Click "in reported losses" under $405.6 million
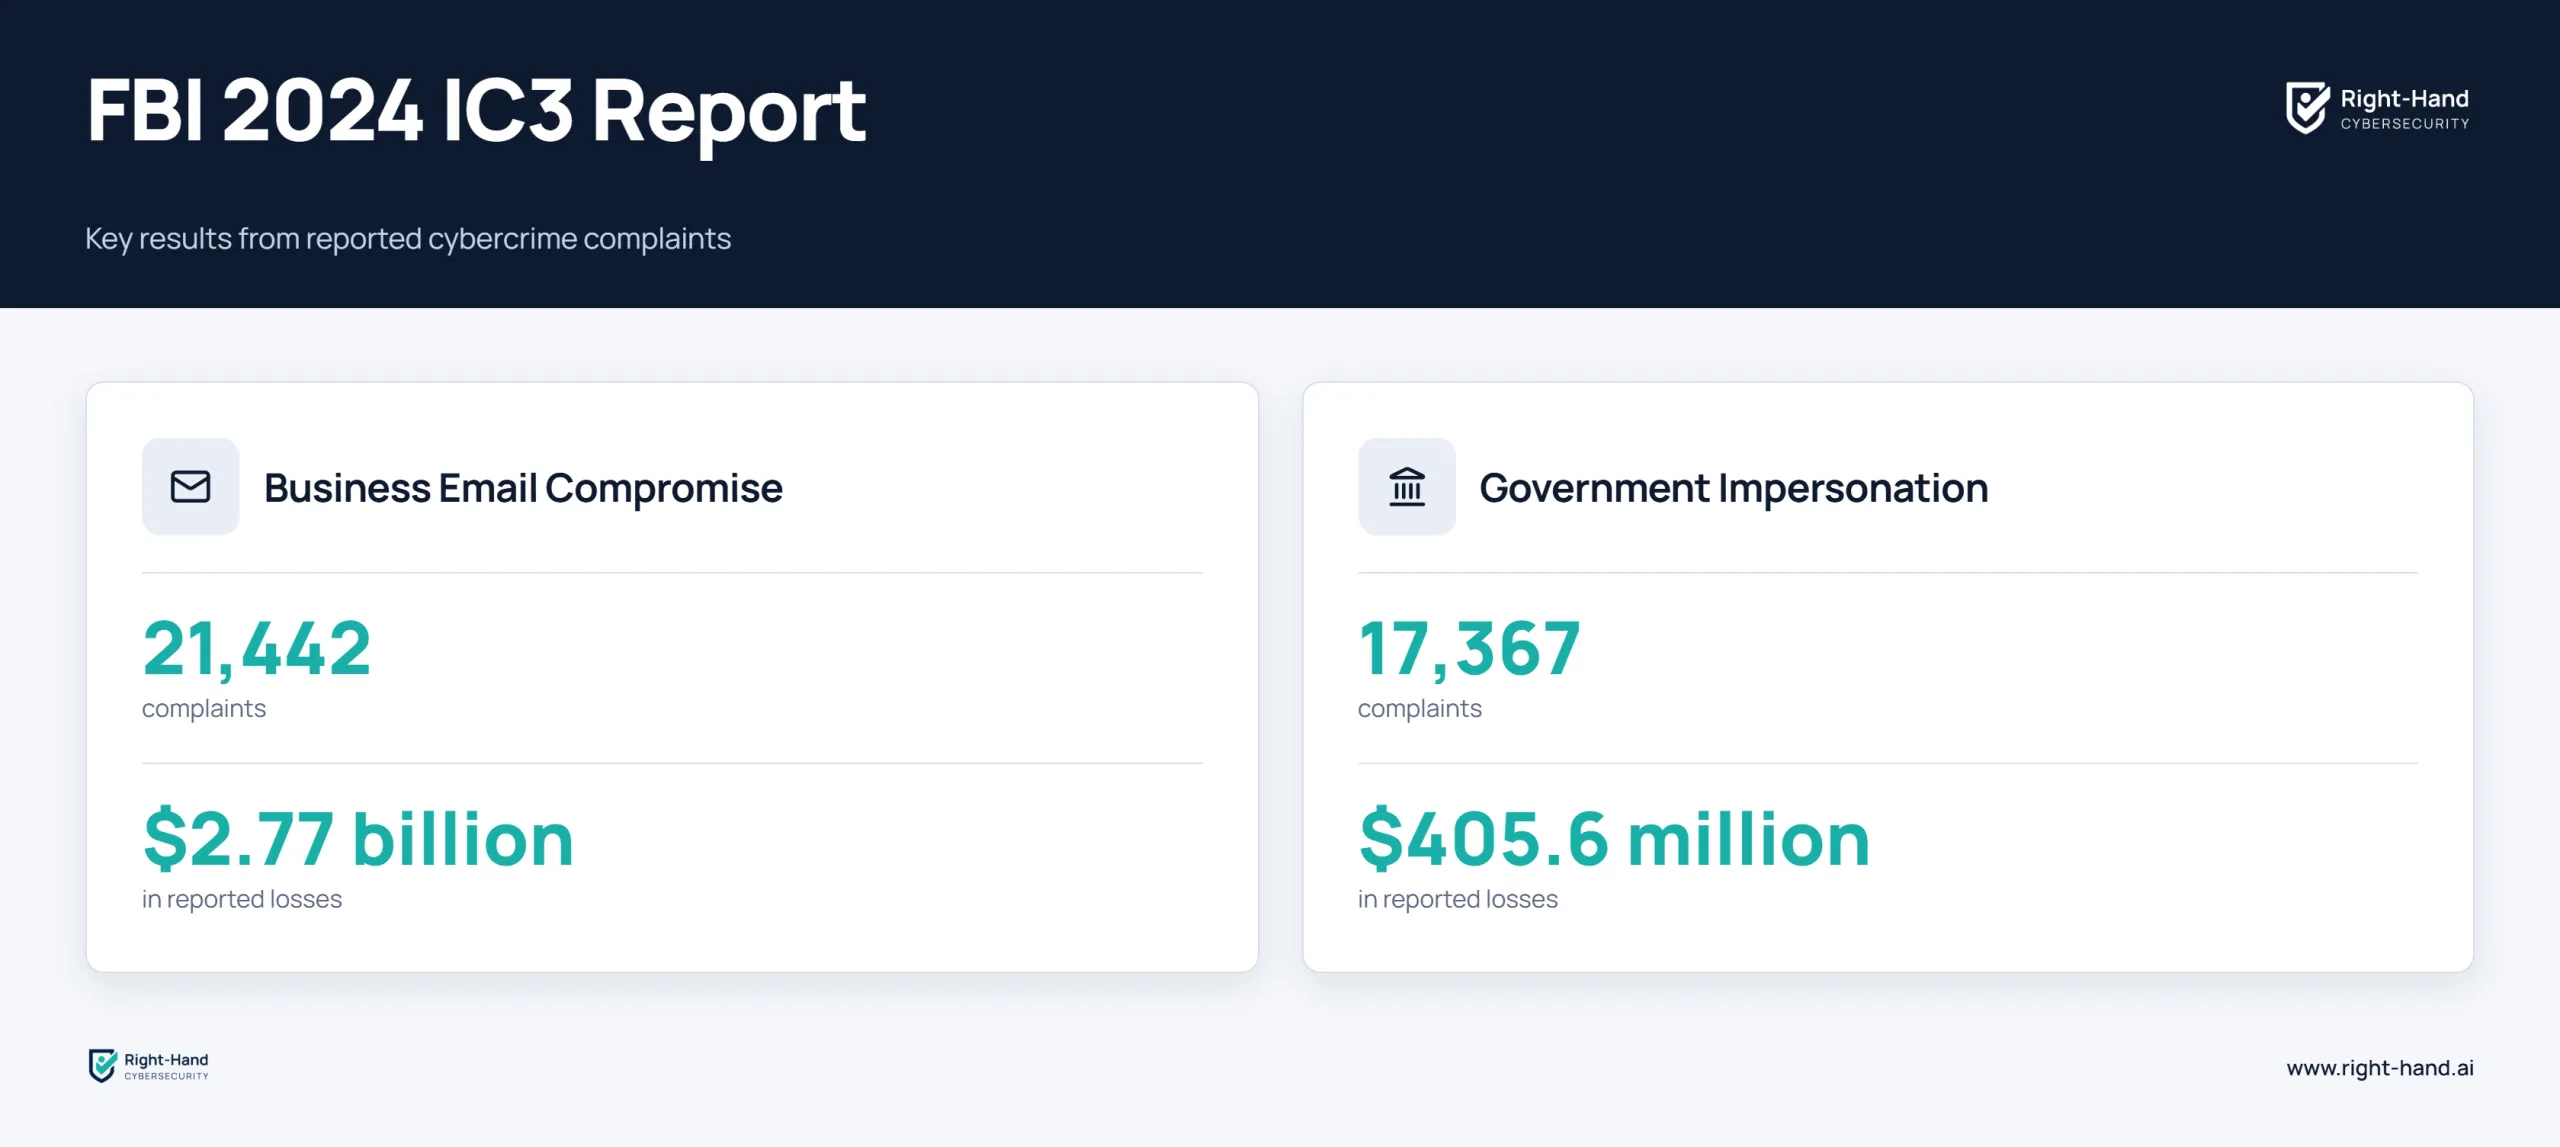2560x1147 pixels. click(x=1457, y=899)
